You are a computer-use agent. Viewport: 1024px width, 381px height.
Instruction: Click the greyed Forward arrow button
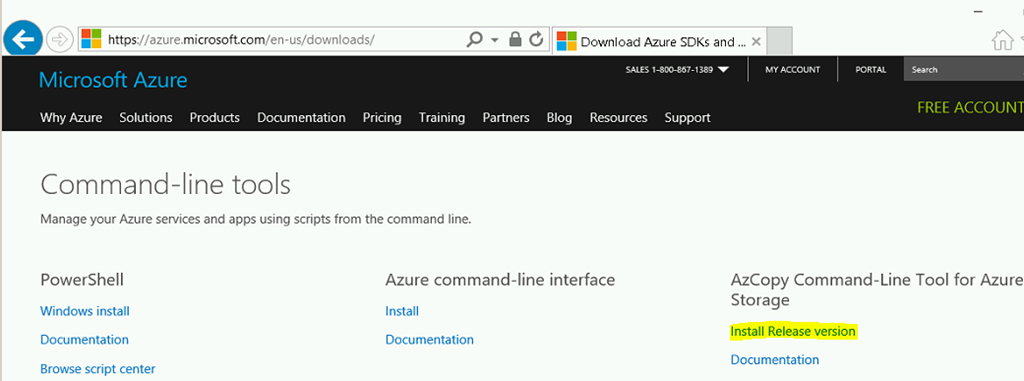[60, 40]
